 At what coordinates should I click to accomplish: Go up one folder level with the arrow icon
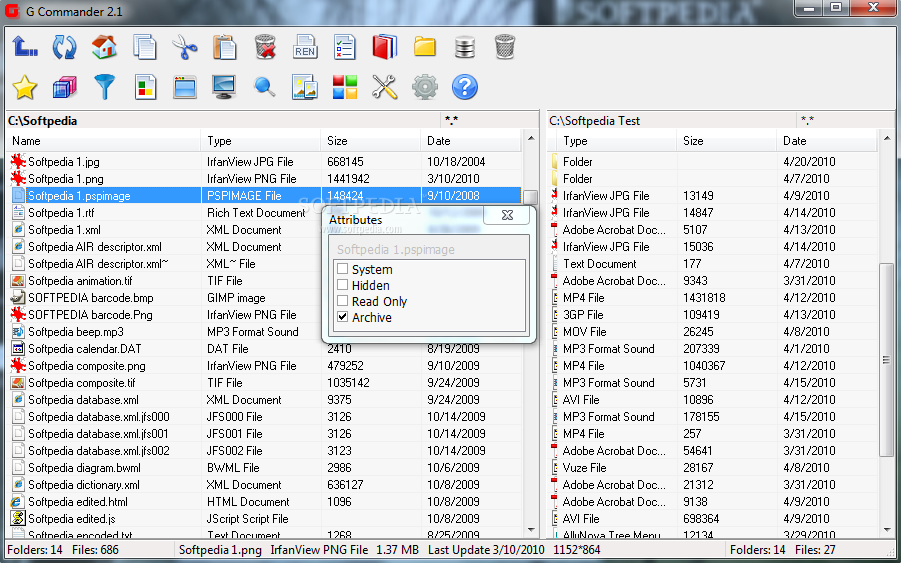(25, 47)
